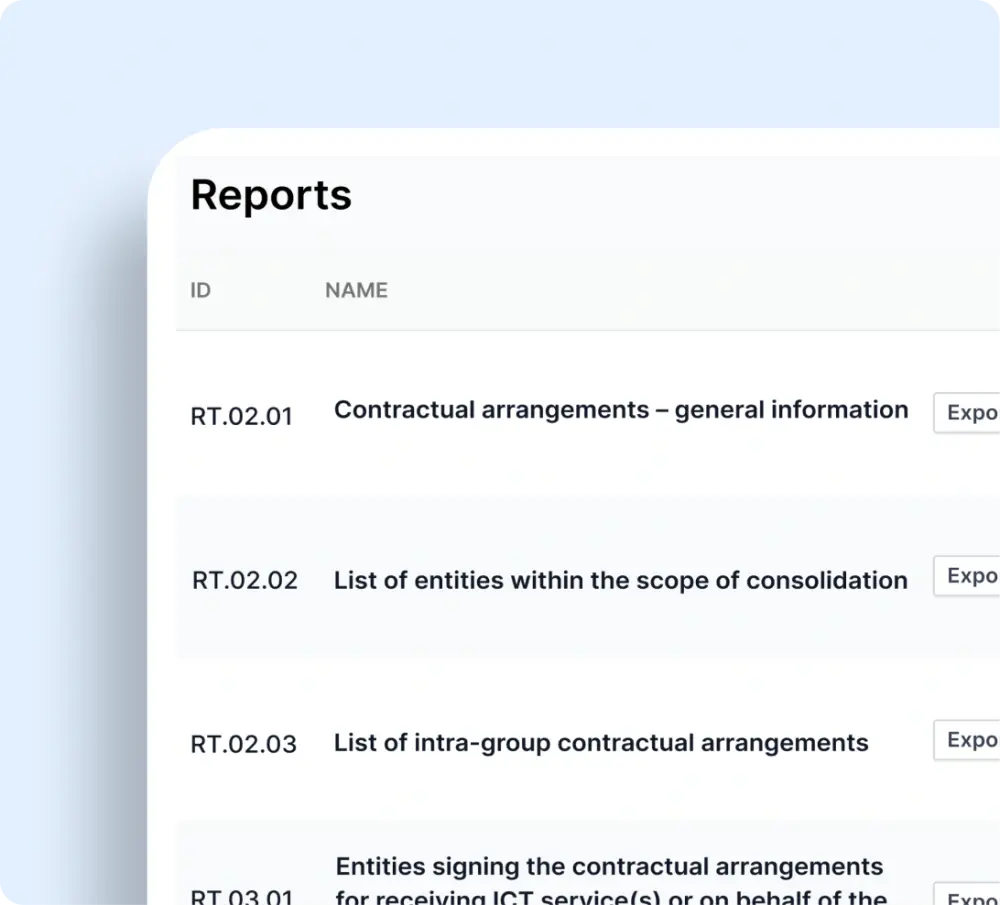The image size is (1000, 905).
Task: Export the RT.02.01 contractual arrangements report
Action: click(x=968, y=413)
